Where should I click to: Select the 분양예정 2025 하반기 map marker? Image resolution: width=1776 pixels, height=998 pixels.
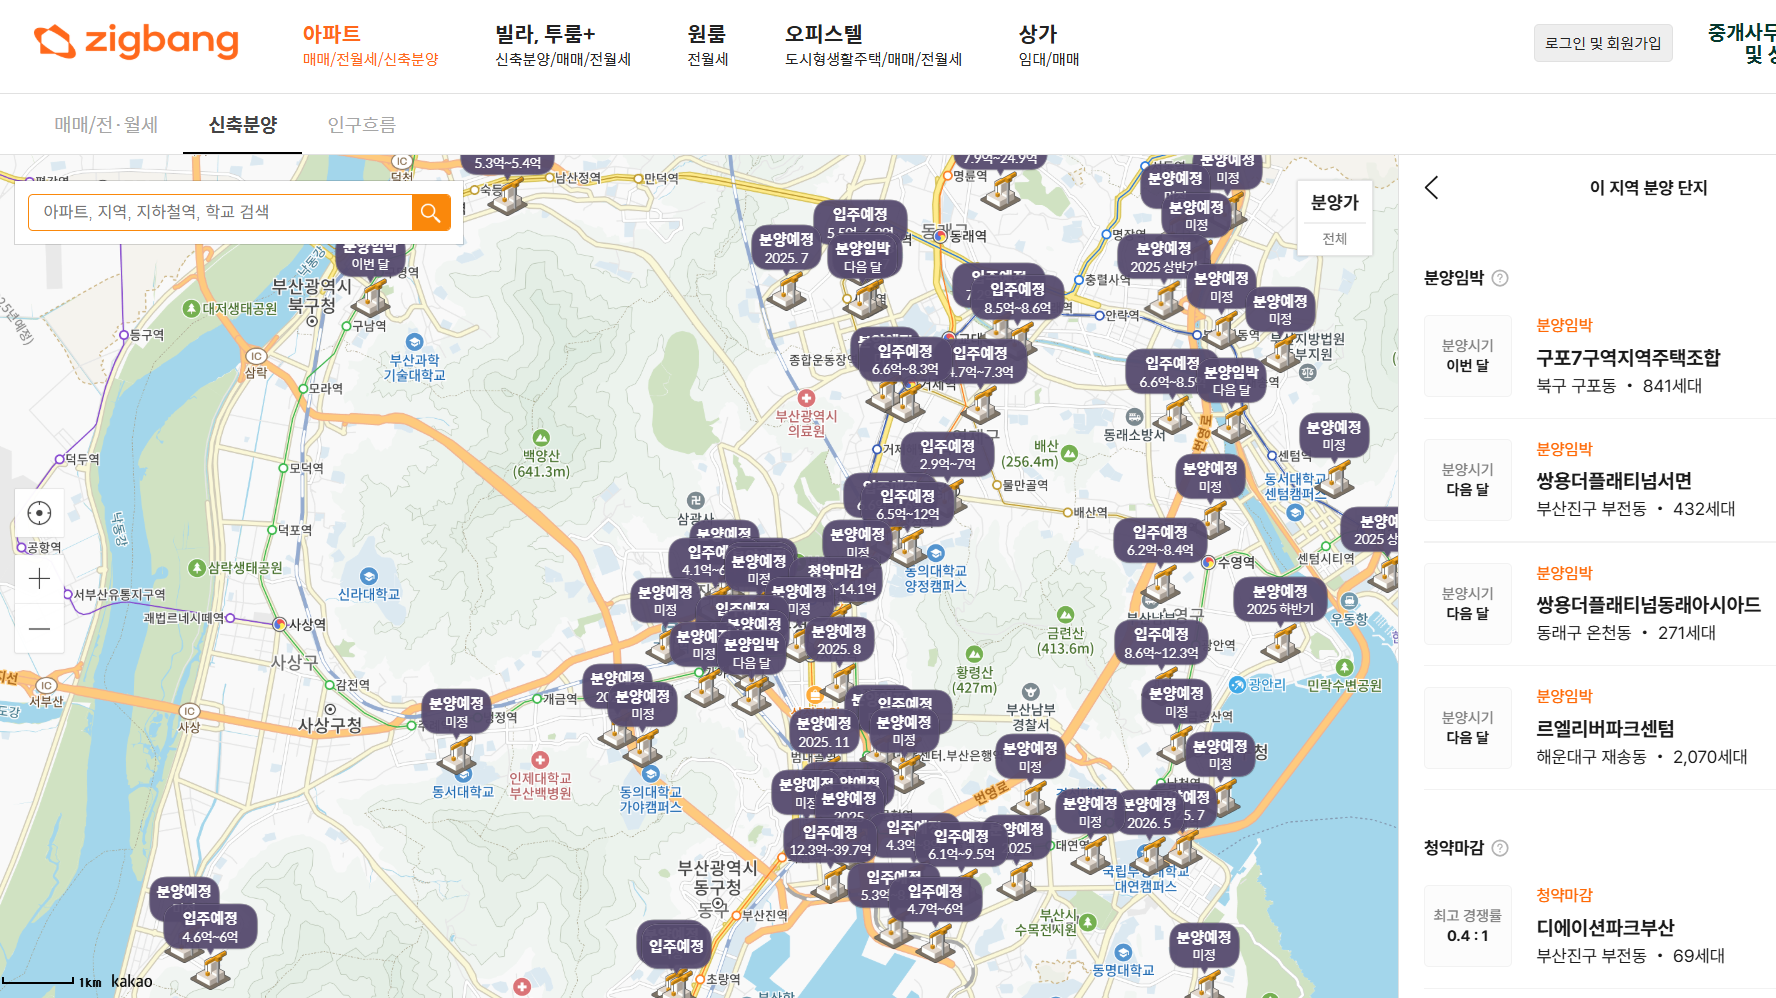[1280, 600]
